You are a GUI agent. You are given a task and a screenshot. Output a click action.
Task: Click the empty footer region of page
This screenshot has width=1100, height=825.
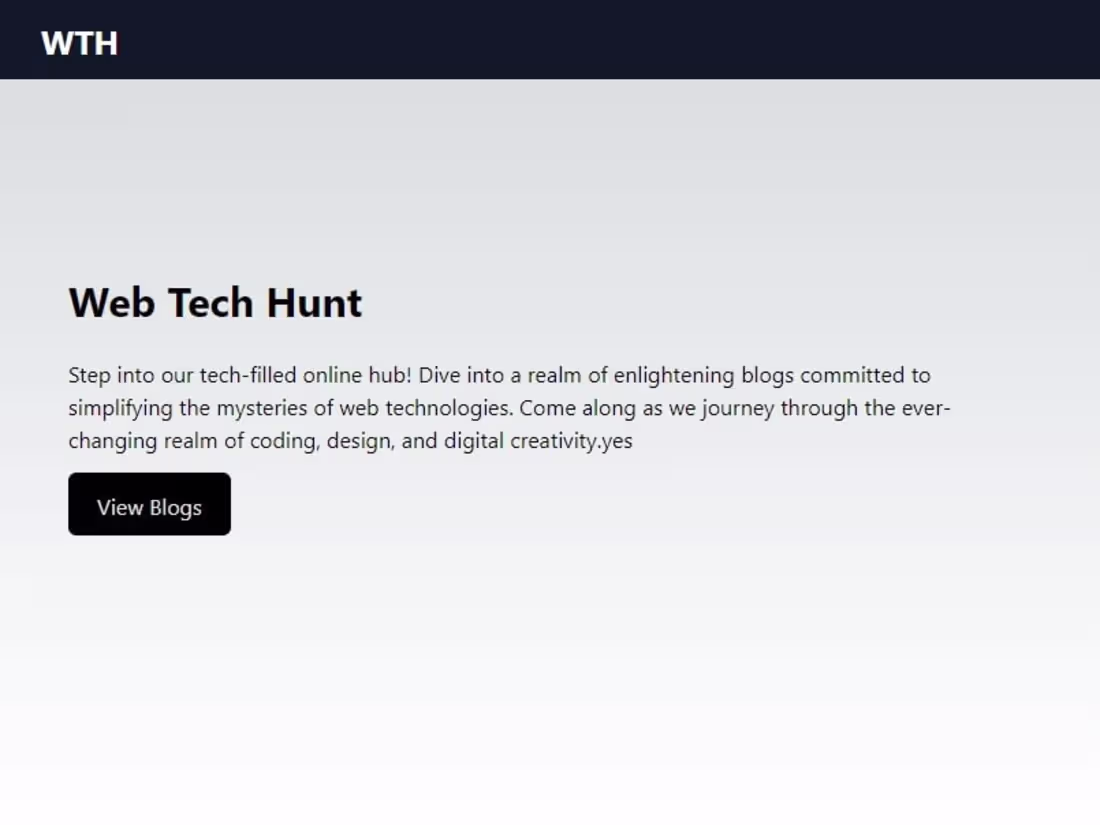coord(550,790)
